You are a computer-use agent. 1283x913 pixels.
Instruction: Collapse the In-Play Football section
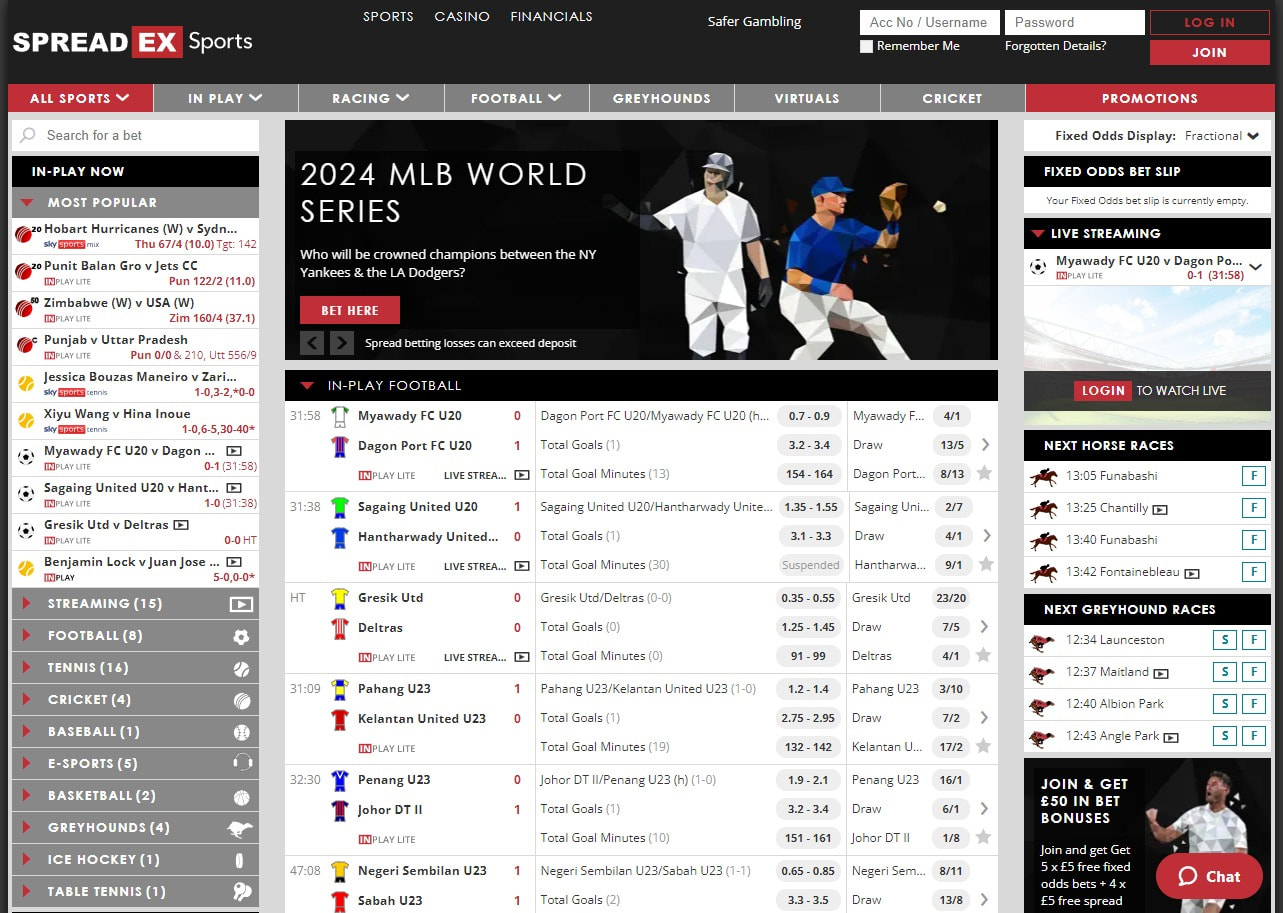tap(307, 386)
